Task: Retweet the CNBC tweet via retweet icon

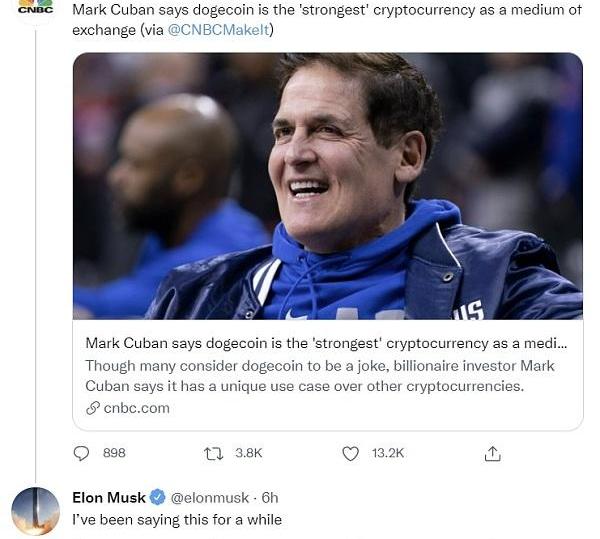Action: point(213,453)
